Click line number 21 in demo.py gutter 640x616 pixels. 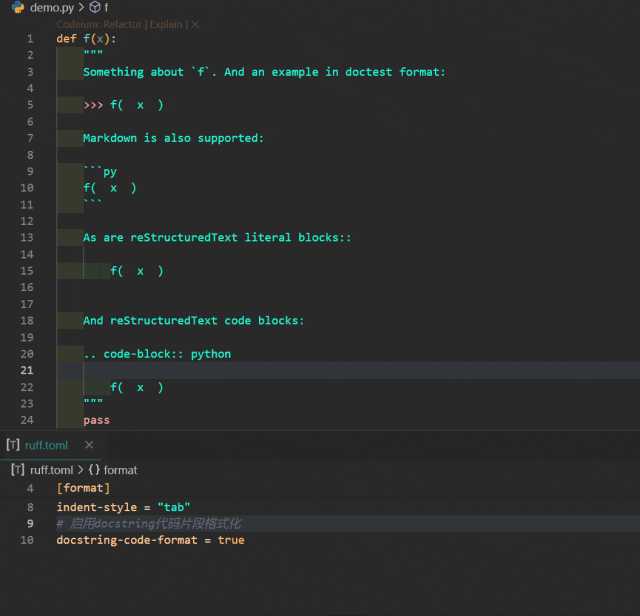[27, 371]
